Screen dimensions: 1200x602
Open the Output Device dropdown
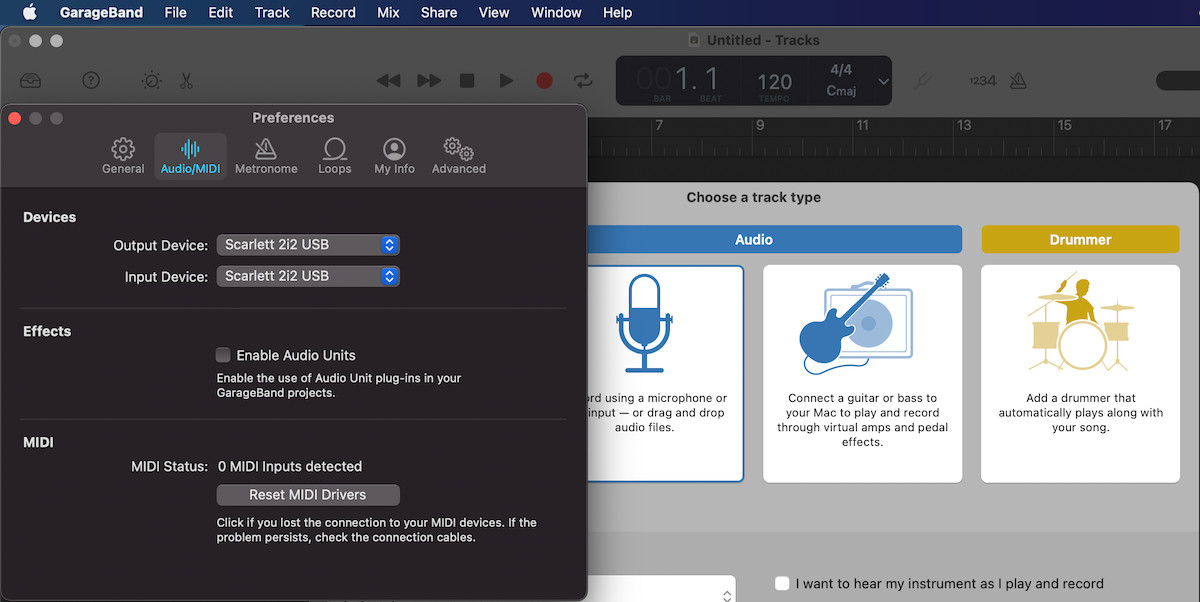(308, 245)
